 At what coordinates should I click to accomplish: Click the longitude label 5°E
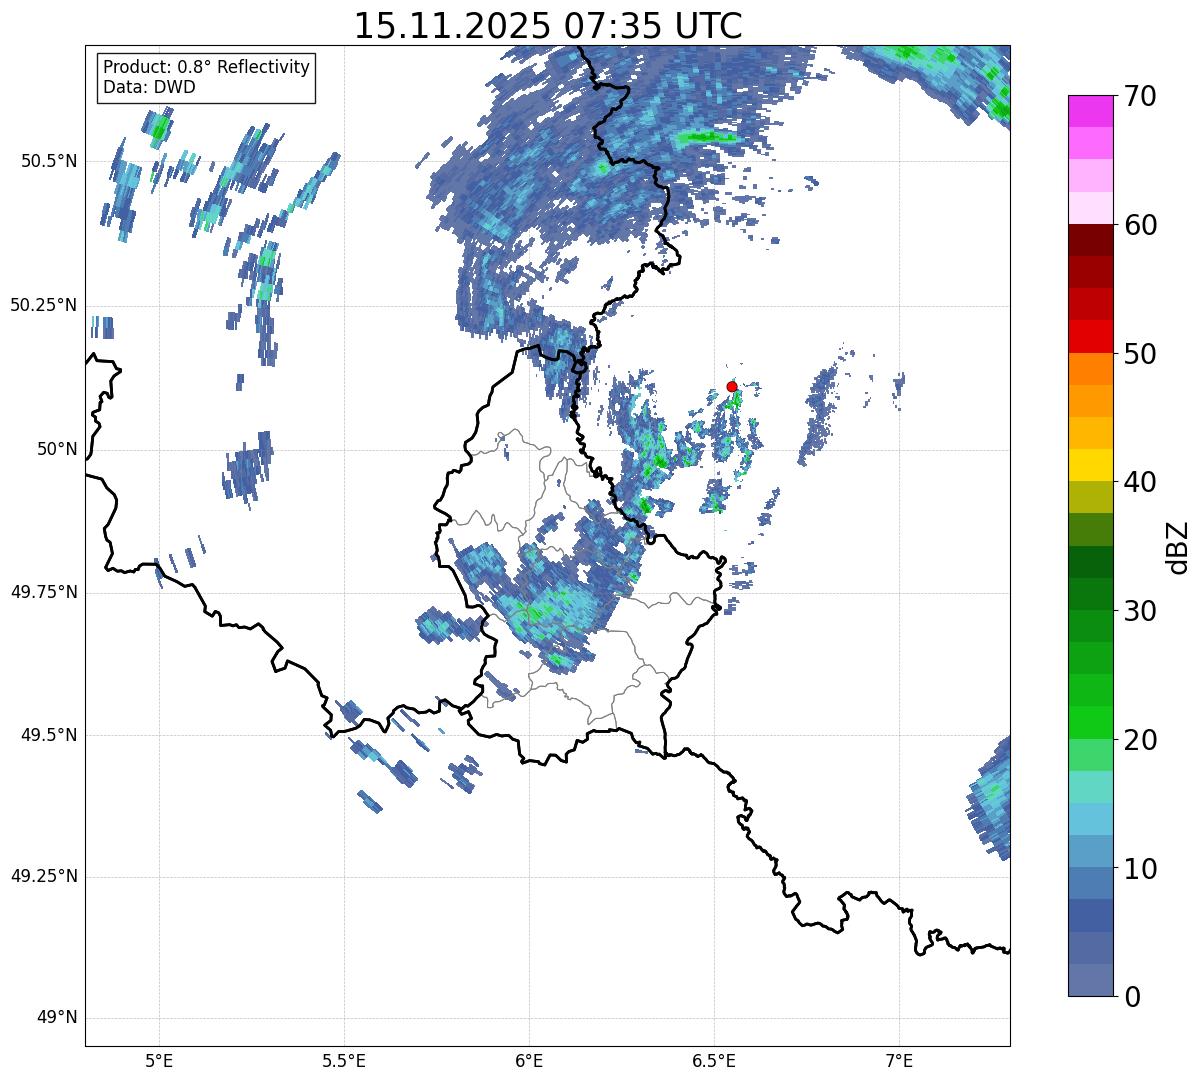pos(159,1061)
